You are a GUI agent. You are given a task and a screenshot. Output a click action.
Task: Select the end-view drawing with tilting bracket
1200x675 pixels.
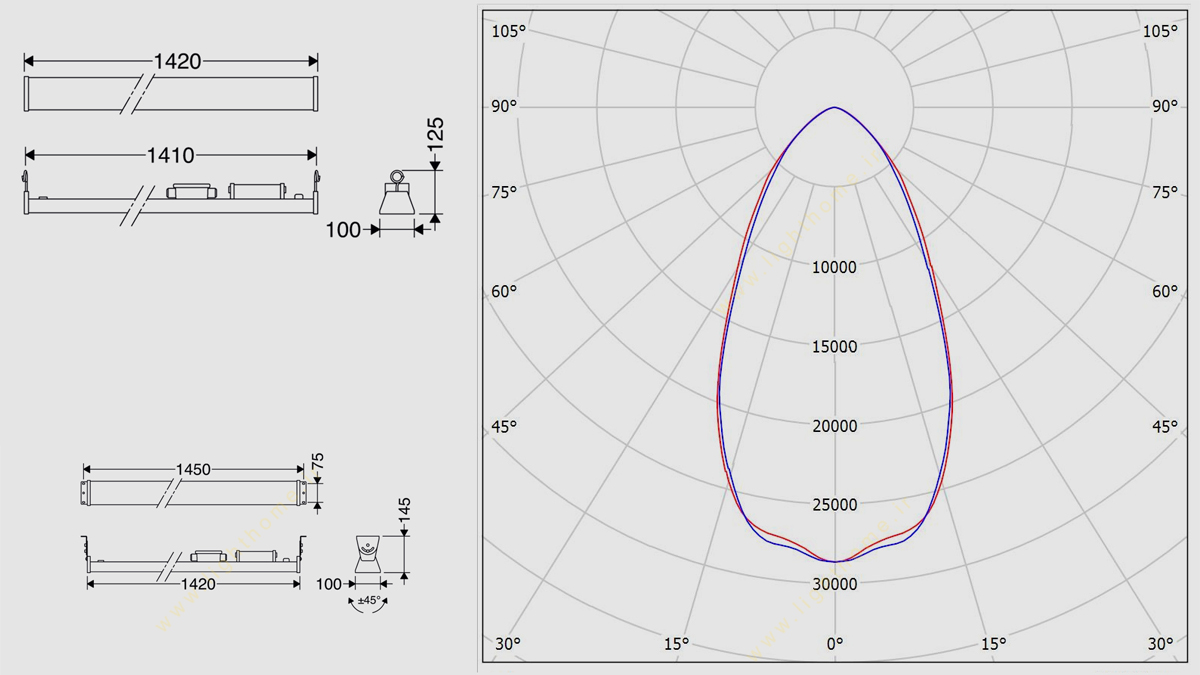click(x=369, y=553)
